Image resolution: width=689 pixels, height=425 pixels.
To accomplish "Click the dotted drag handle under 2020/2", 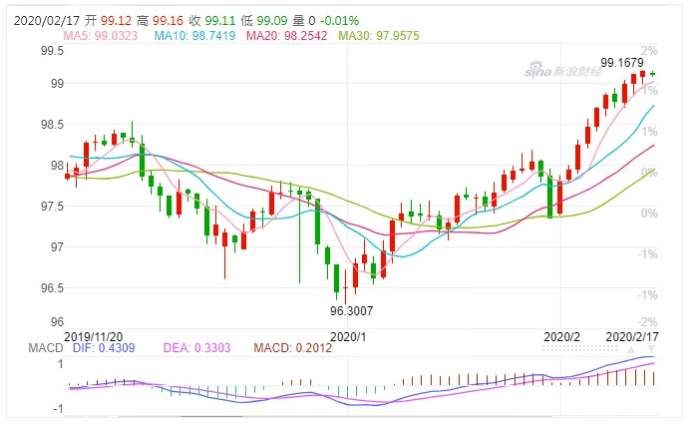I will [580, 349].
